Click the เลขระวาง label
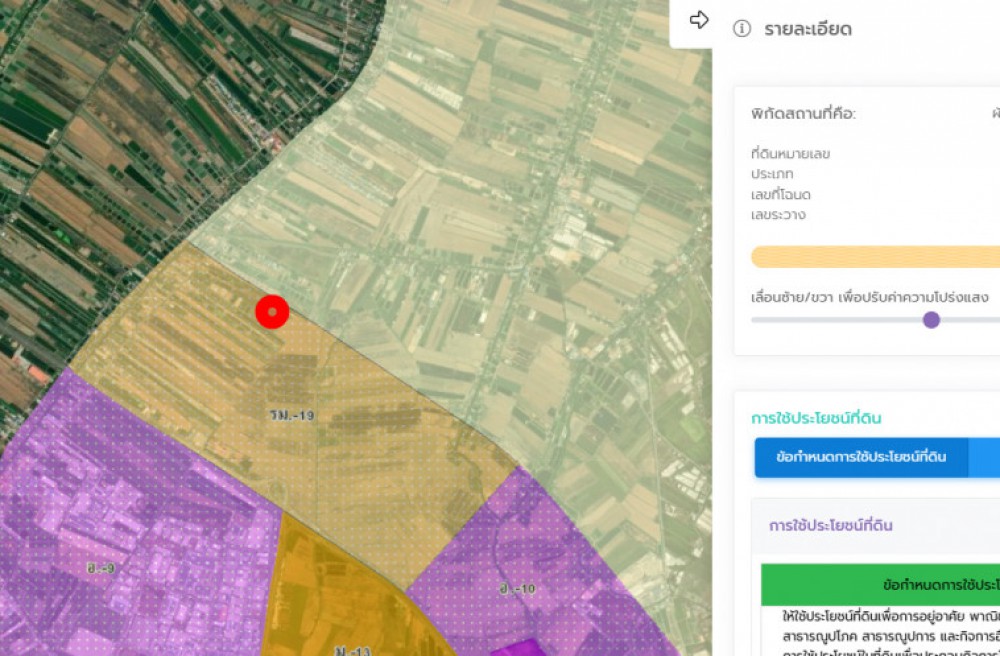The image size is (1000, 656). pos(779,215)
